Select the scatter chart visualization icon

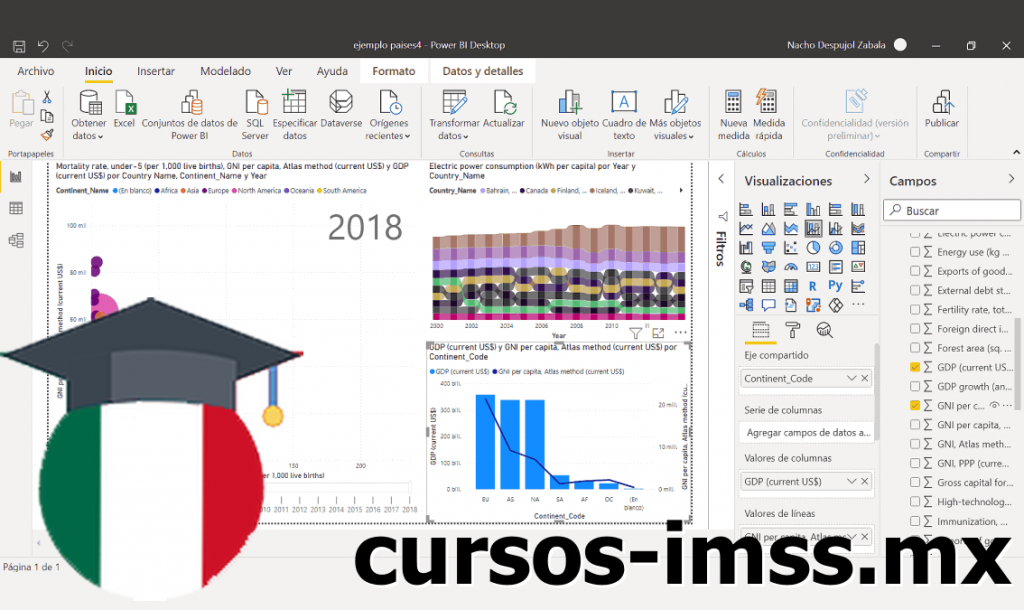(x=791, y=248)
